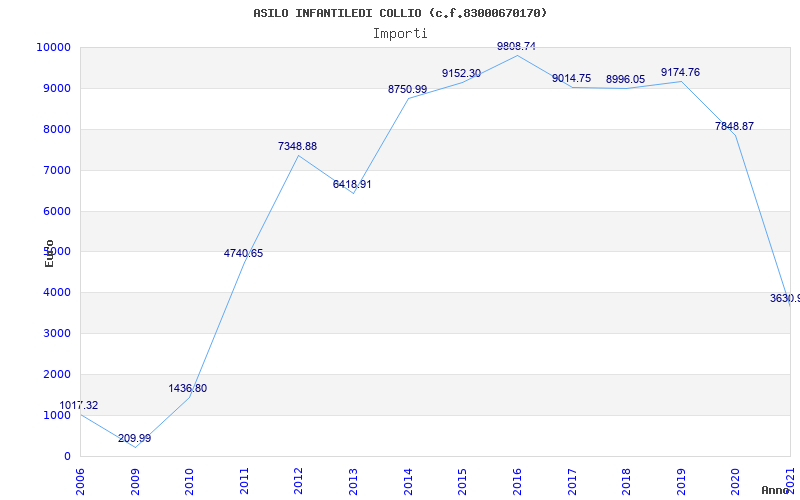Select the y-axis value 3000
The image size is (800, 500).
pyautogui.click(x=56, y=334)
